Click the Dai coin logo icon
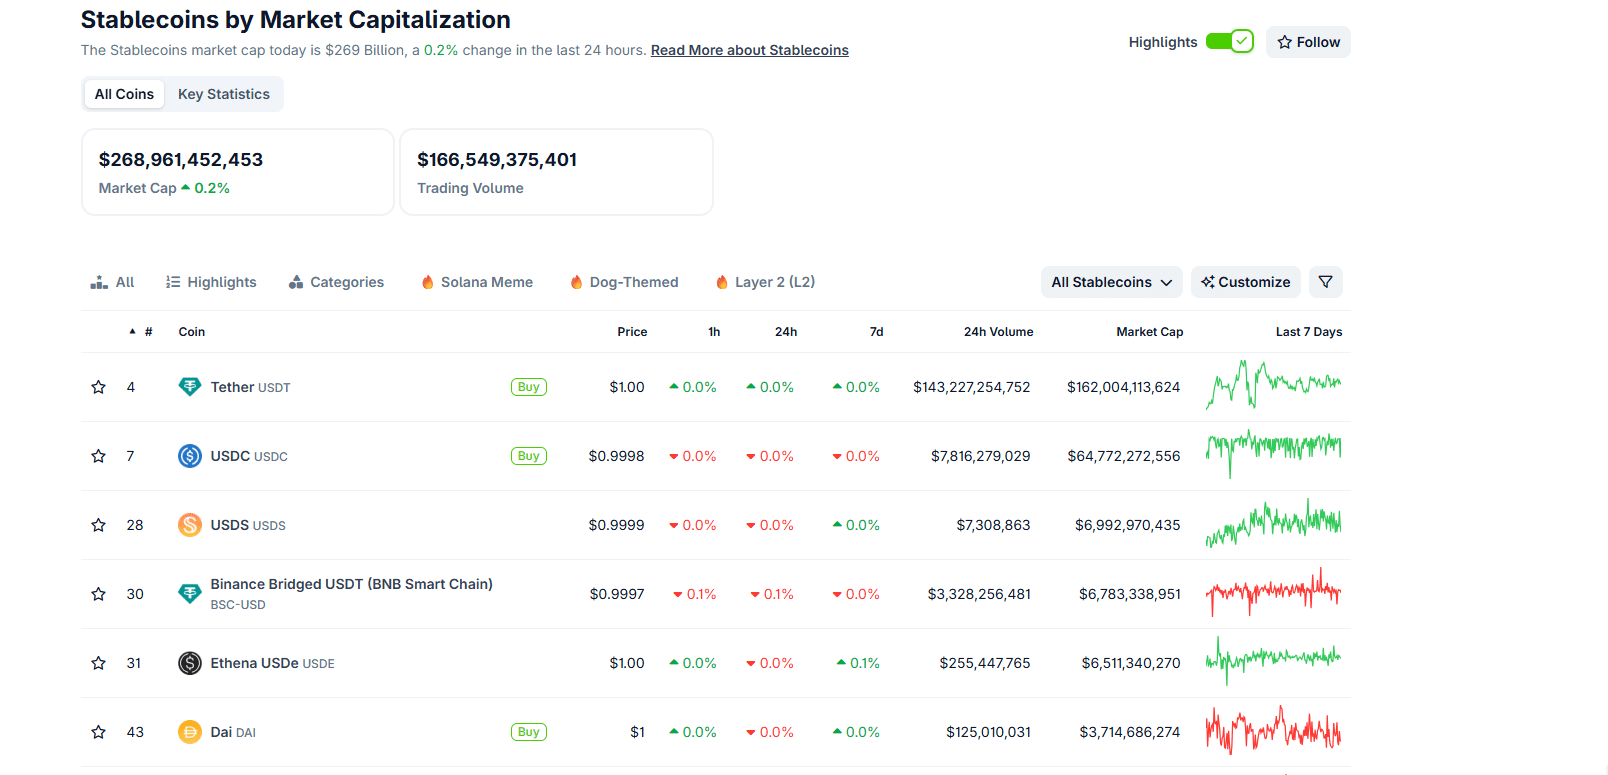1608x775 pixels. tap(189, 732)
